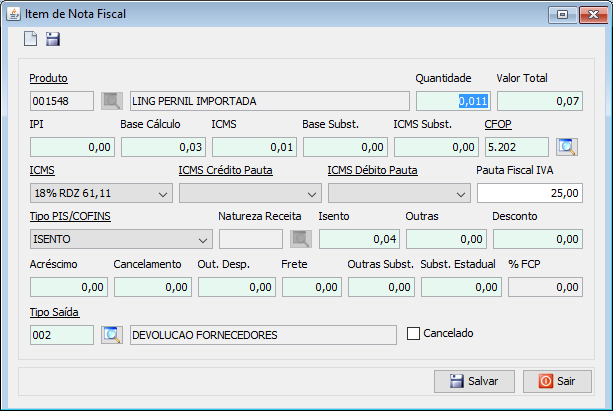The image size is (613, 411).
Task: Click Natureza Receita search icon
Action: point(300,239)
